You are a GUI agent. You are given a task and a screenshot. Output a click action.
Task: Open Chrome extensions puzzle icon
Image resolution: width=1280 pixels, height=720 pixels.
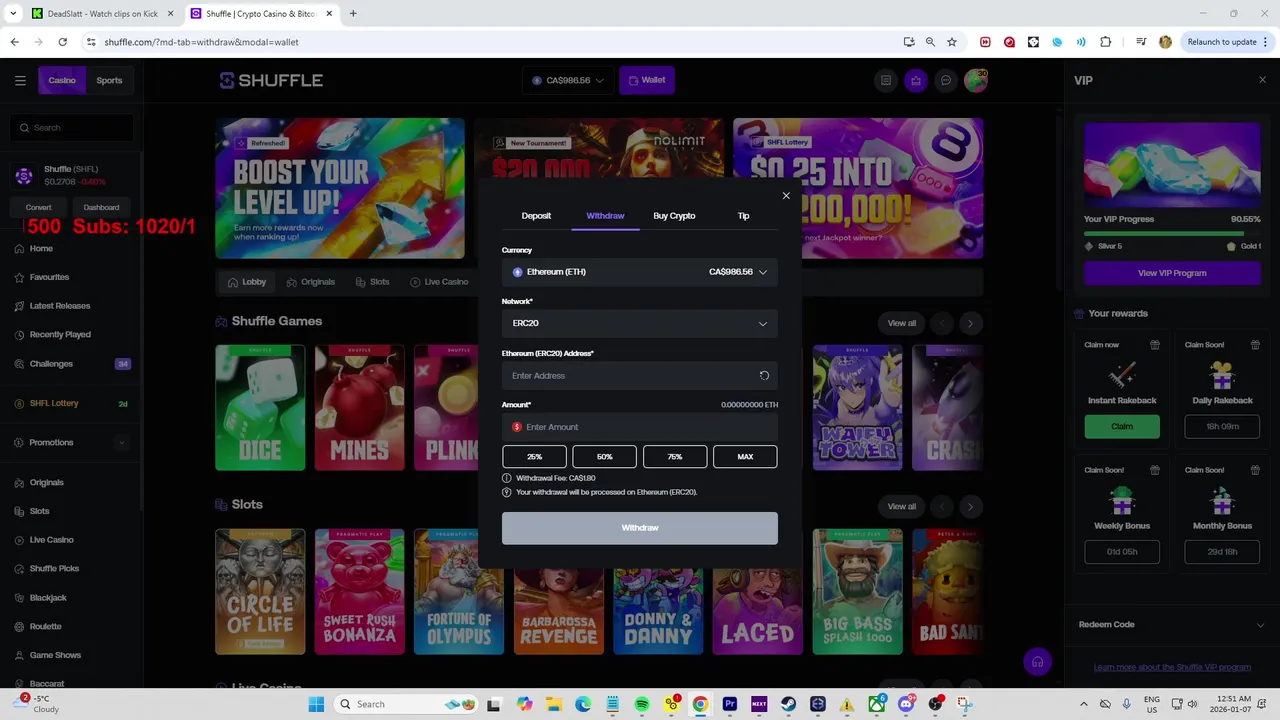(1105, 42)
